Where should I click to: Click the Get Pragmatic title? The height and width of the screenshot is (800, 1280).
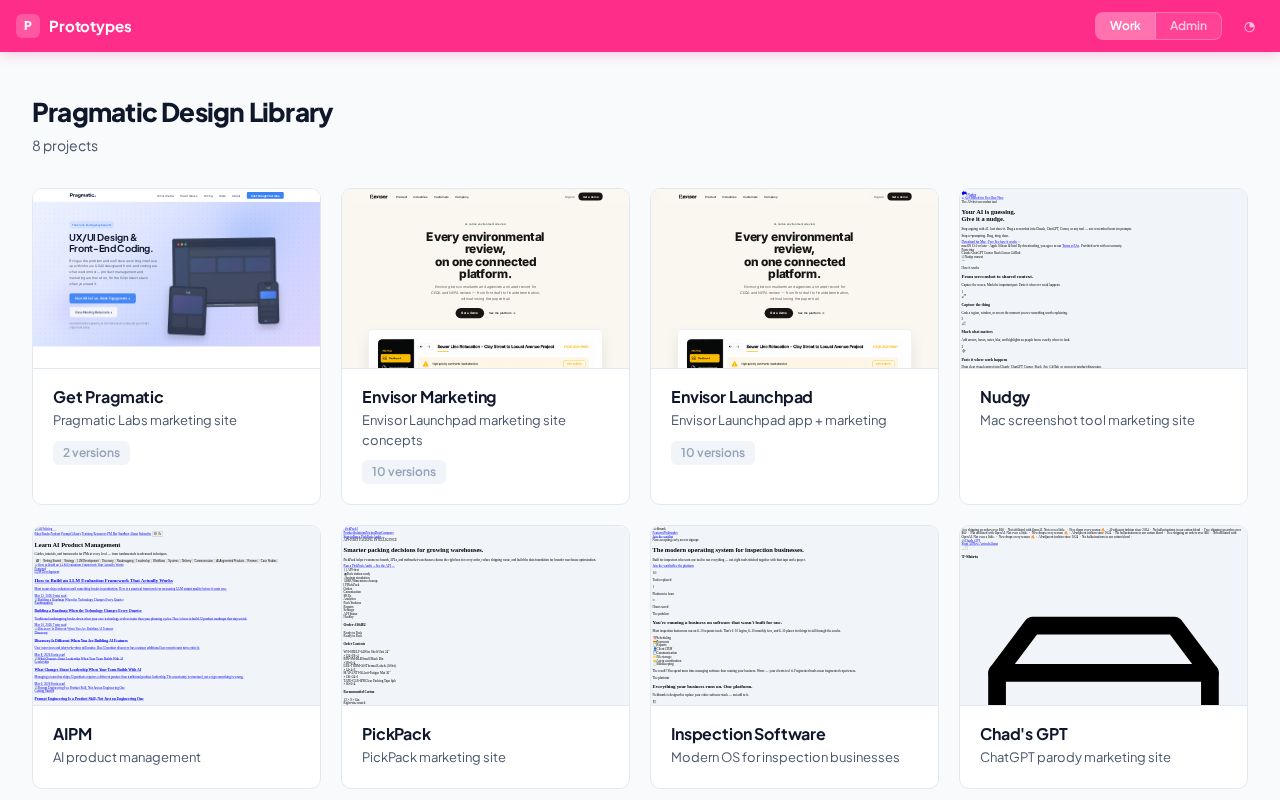pyautogui.click(x=108, y=397)
